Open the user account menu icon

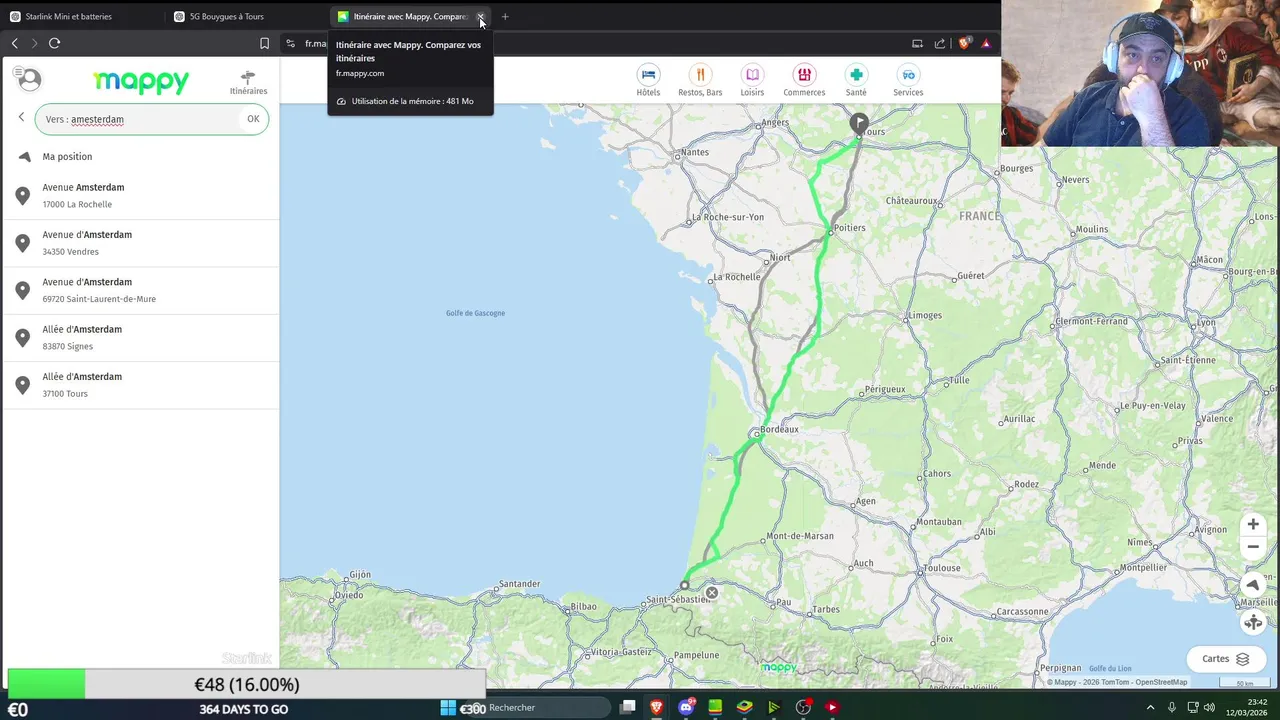pos(30,79)
